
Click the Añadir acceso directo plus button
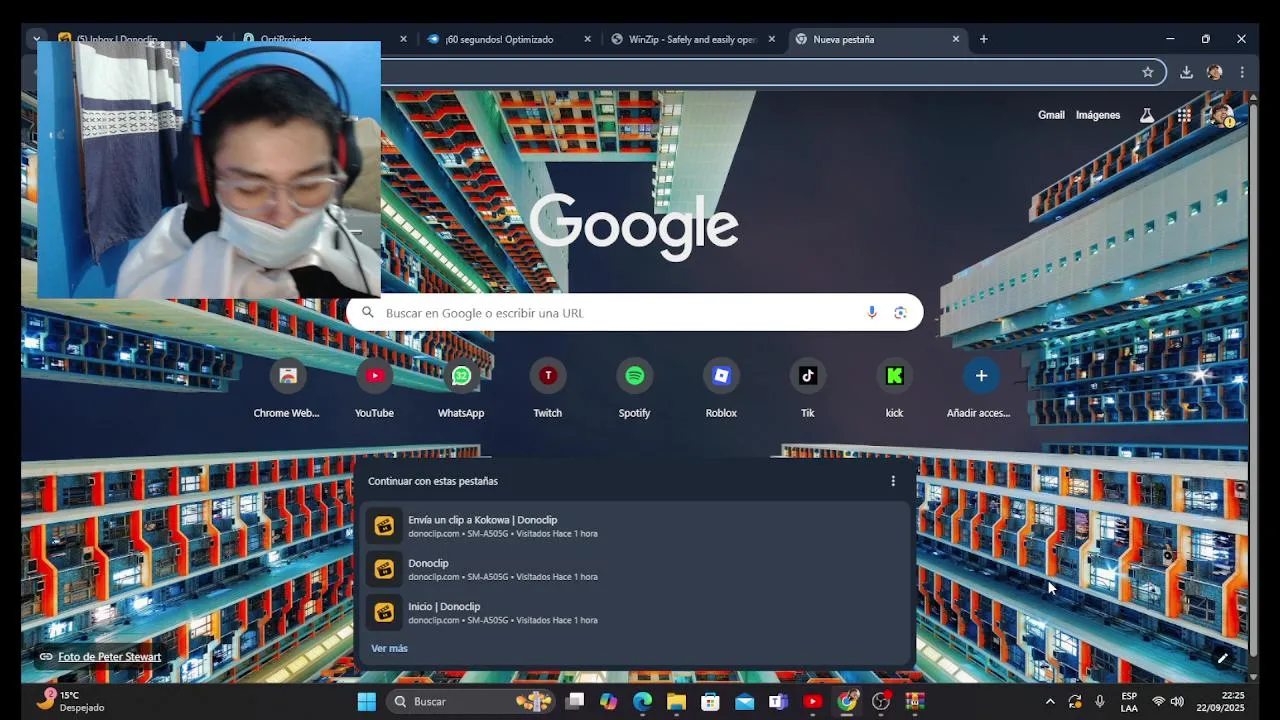tap(981, 376)
